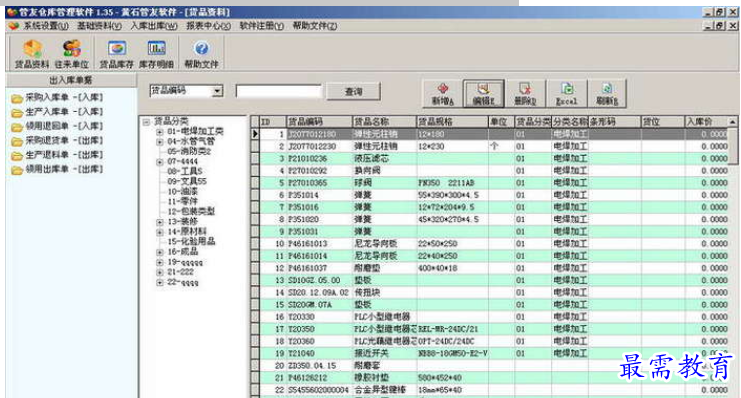Click the P27010365 item code cell

(x=319, y=183)
